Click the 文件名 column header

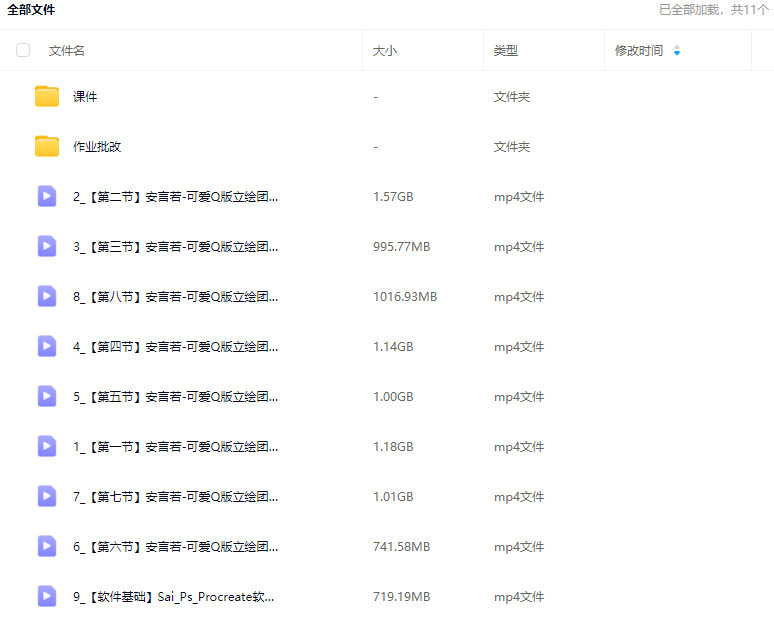(x=67, y=51)
